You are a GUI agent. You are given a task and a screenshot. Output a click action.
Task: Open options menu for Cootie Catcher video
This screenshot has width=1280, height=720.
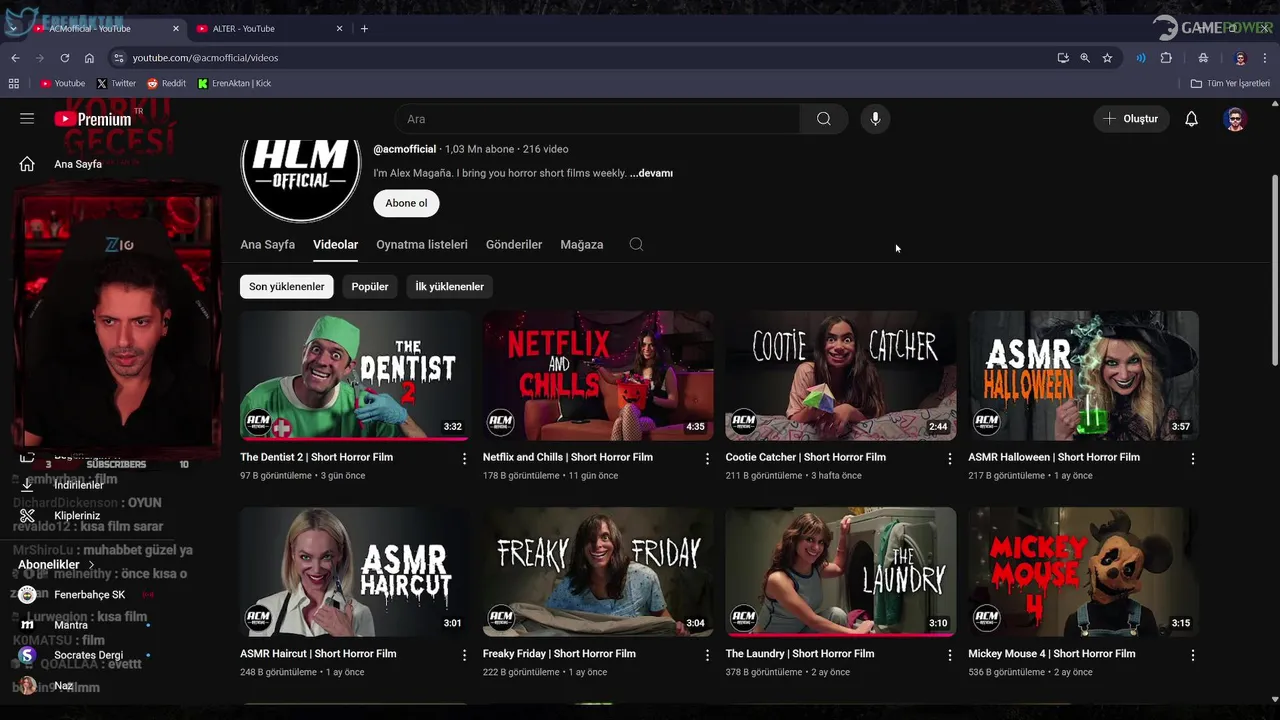click(950, 458)
